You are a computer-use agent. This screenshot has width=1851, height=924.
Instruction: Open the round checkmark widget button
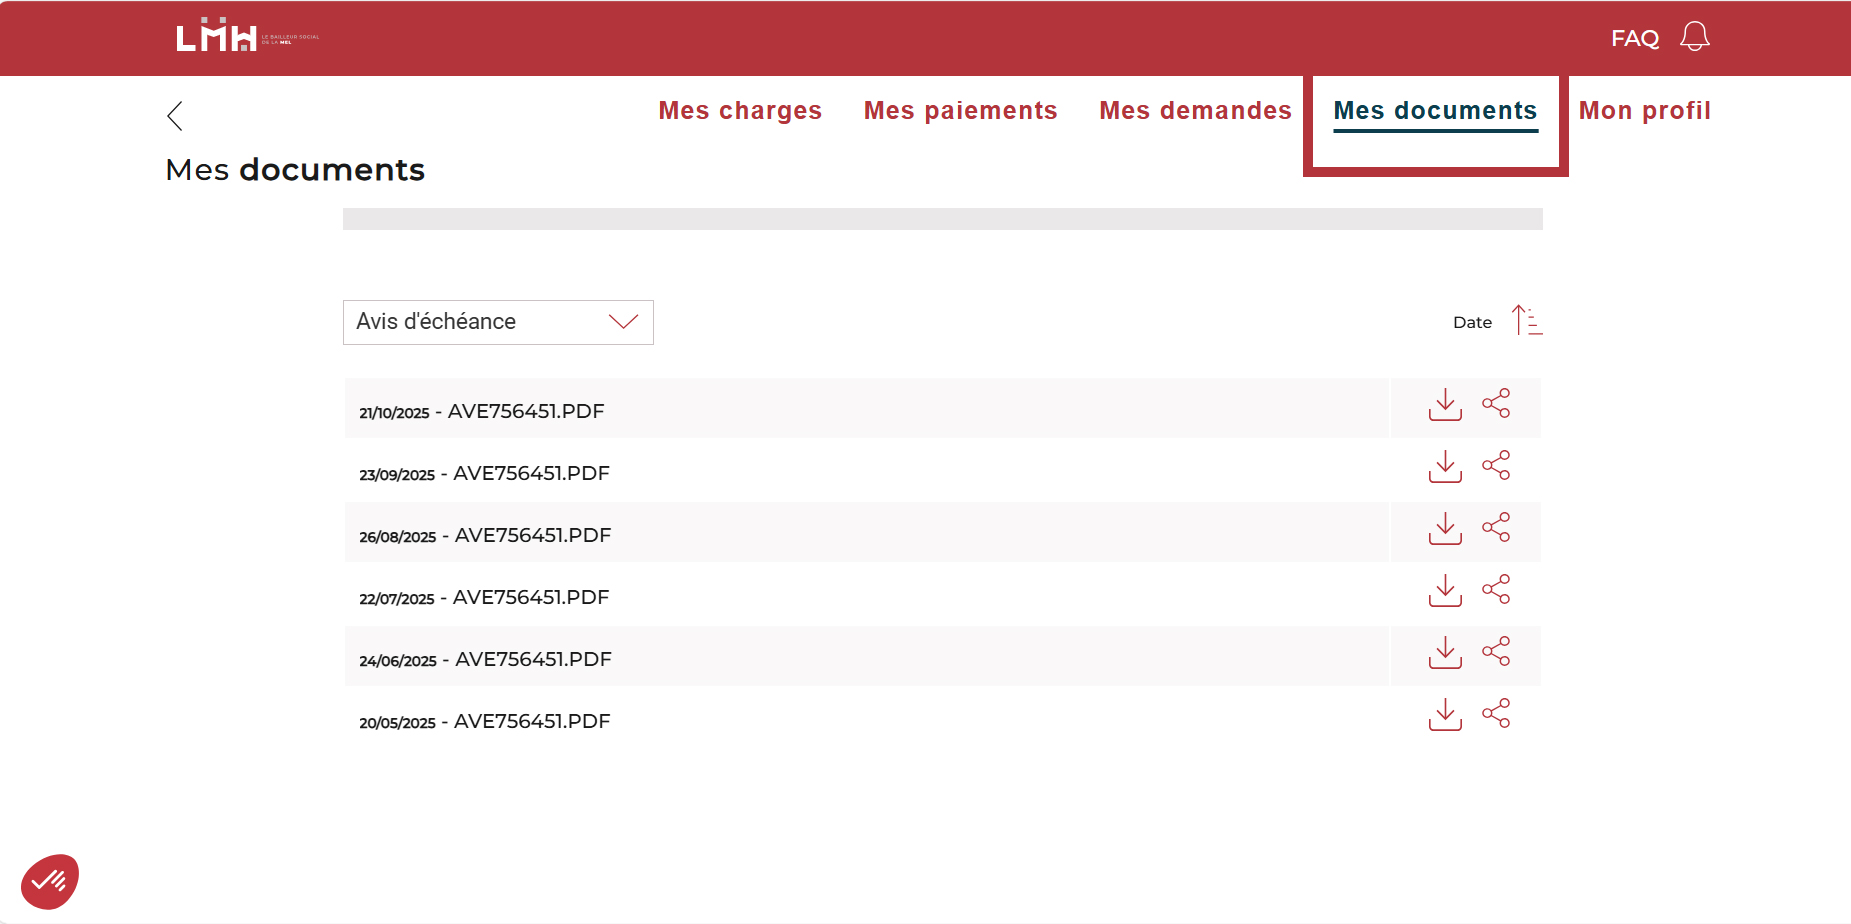click(x=50, y=881)
